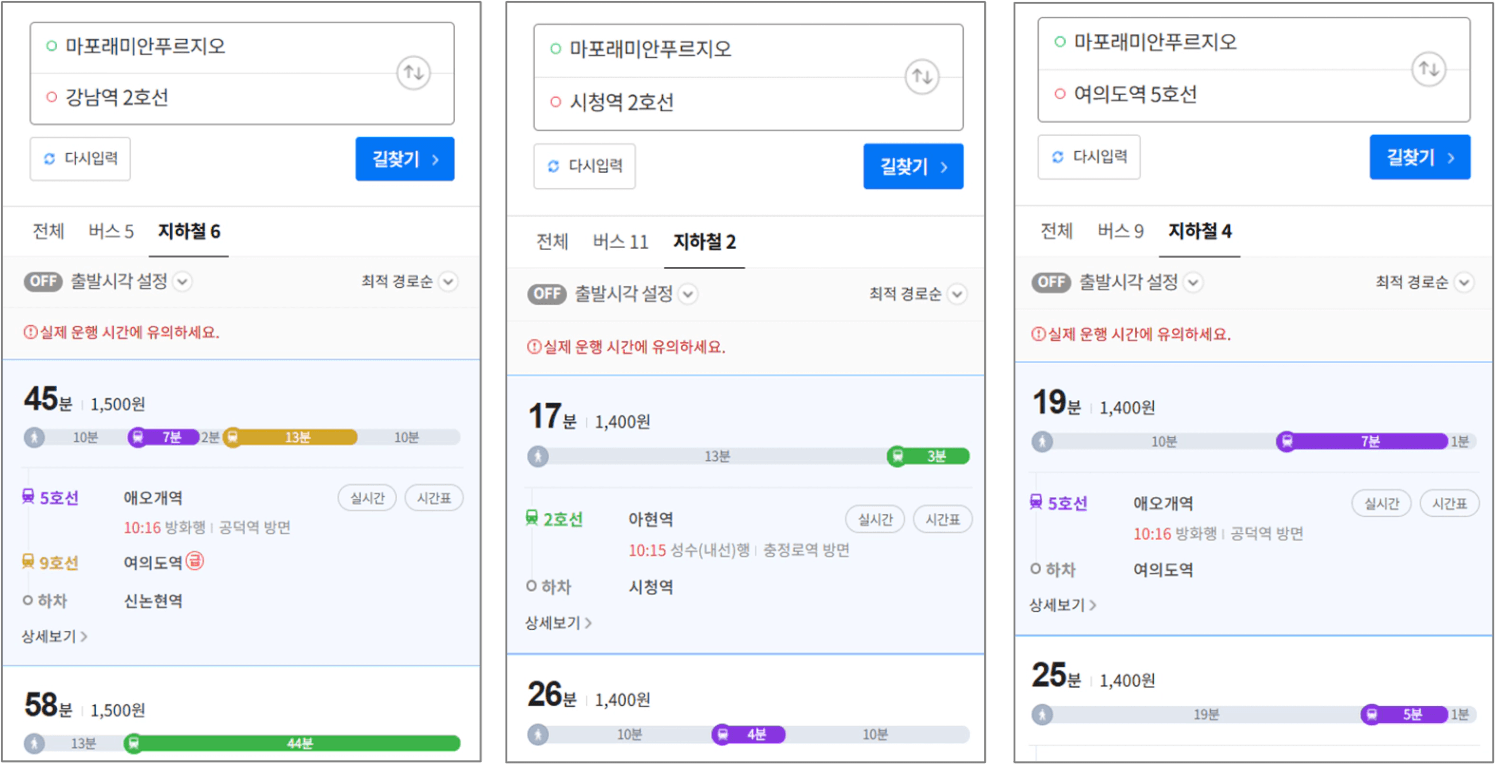Click 5호선 subway icon in 19분 route

pyautogui.click(x=1036, y=503)
